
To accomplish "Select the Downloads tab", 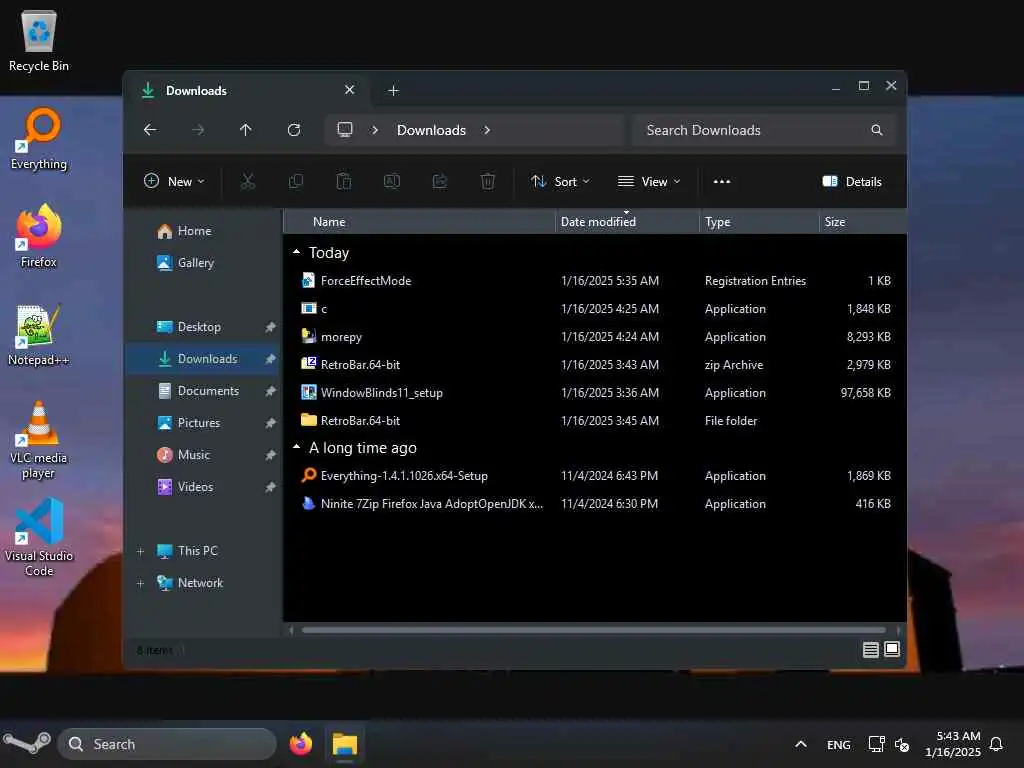I will coord(247,90).
